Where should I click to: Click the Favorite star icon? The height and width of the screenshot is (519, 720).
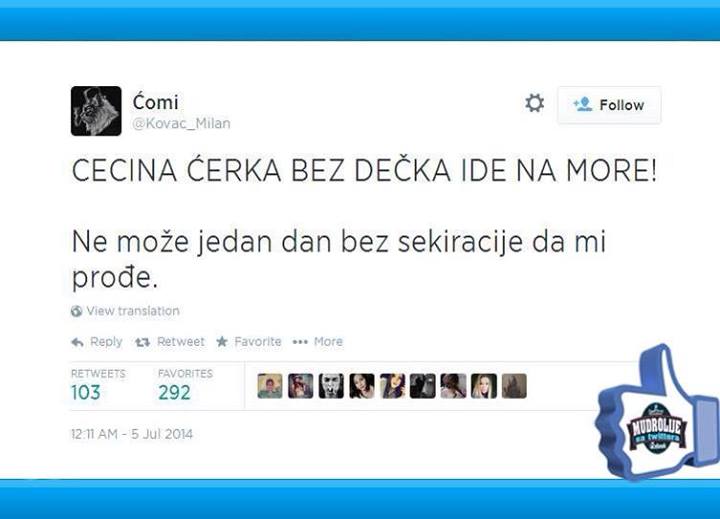point(222,341)
